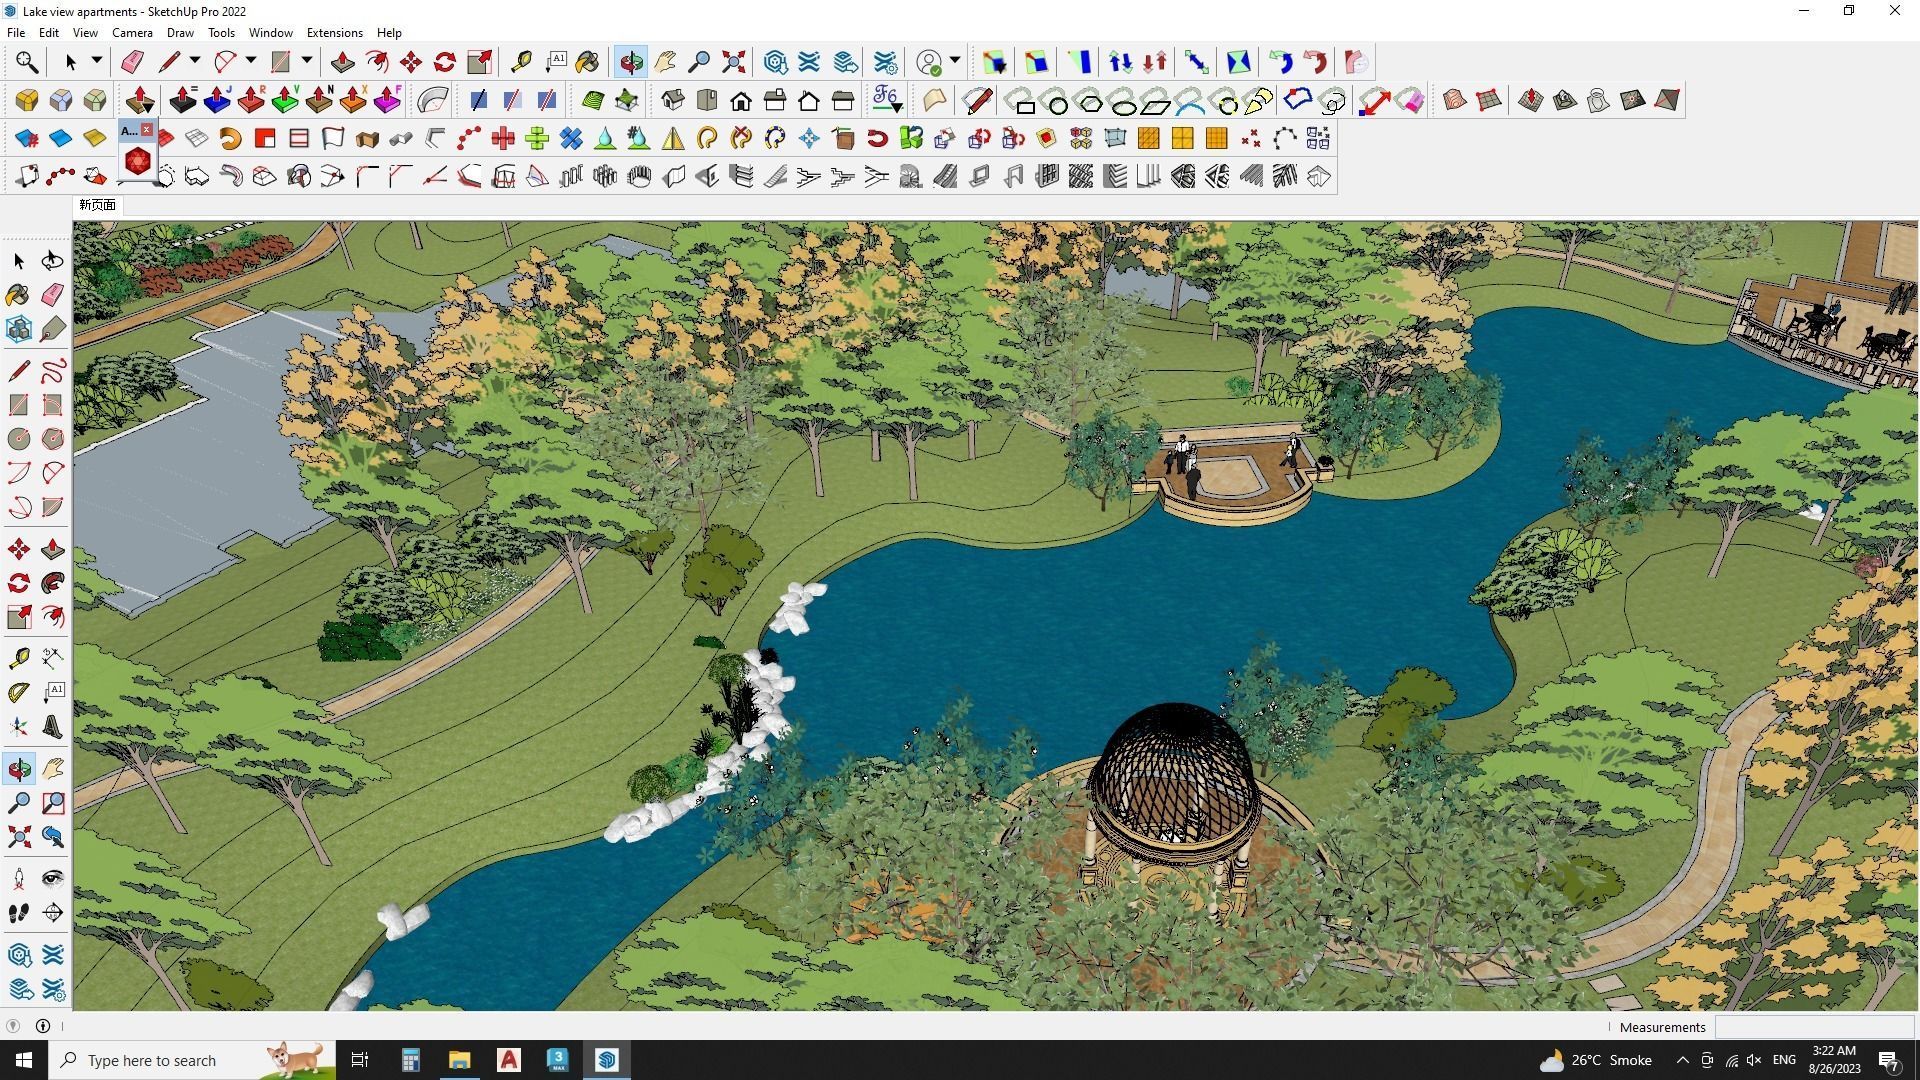Choose the 3D Text tool in left toolbar
Image resolution: width=1920 pixels, height=1080 pixels.
pos(53,727)
